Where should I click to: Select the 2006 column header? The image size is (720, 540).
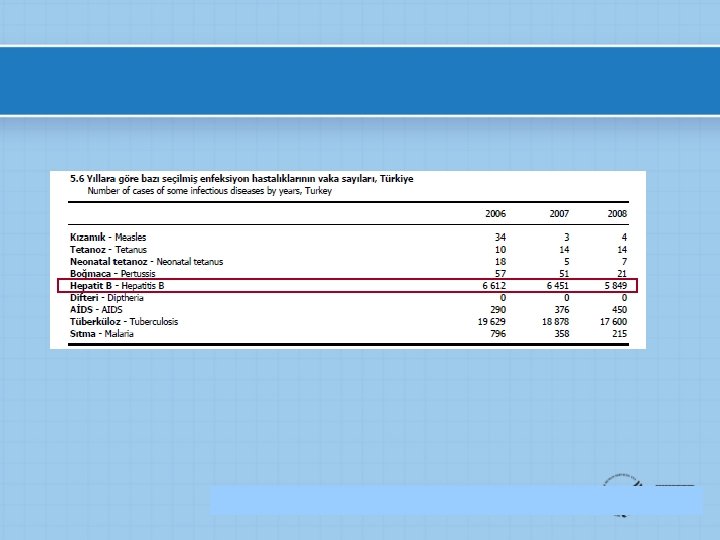pyautogui.click(x=495, y=214)
